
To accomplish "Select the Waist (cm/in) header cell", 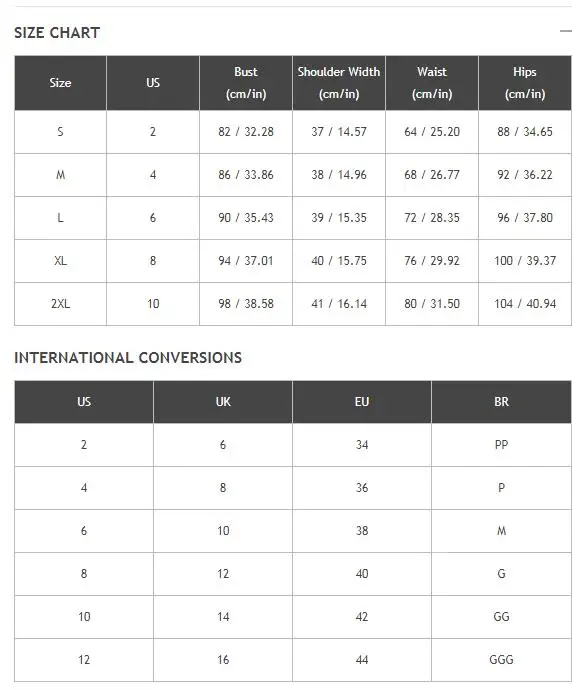I will coord(432,83).
